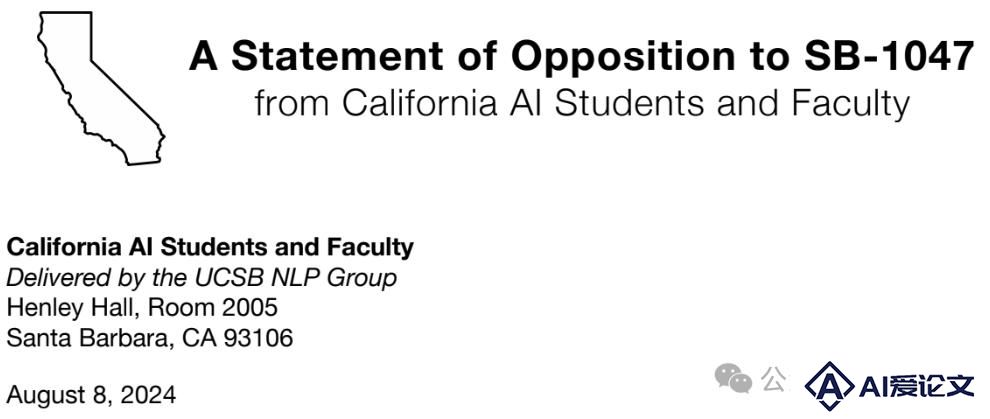Click the word "Statement" in the heading
Viewport: 990px width, 419px height.
(336, 56)
